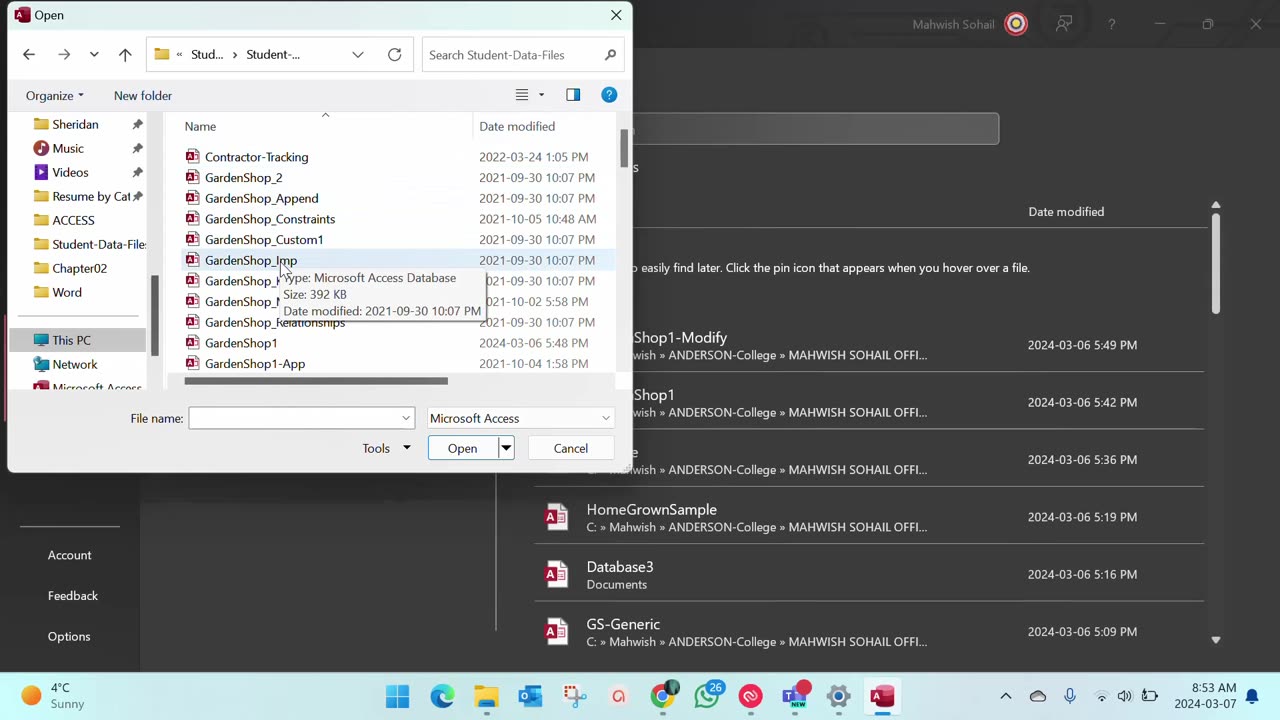The height and width of the screenshot is (720, 1280).
Task: Open Options in the Access backstage
Action: (69, 637)
